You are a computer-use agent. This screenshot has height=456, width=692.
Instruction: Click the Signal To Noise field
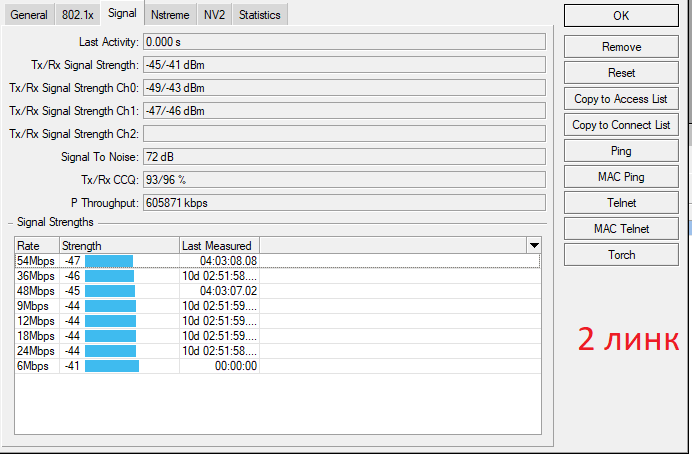(344, 157)
